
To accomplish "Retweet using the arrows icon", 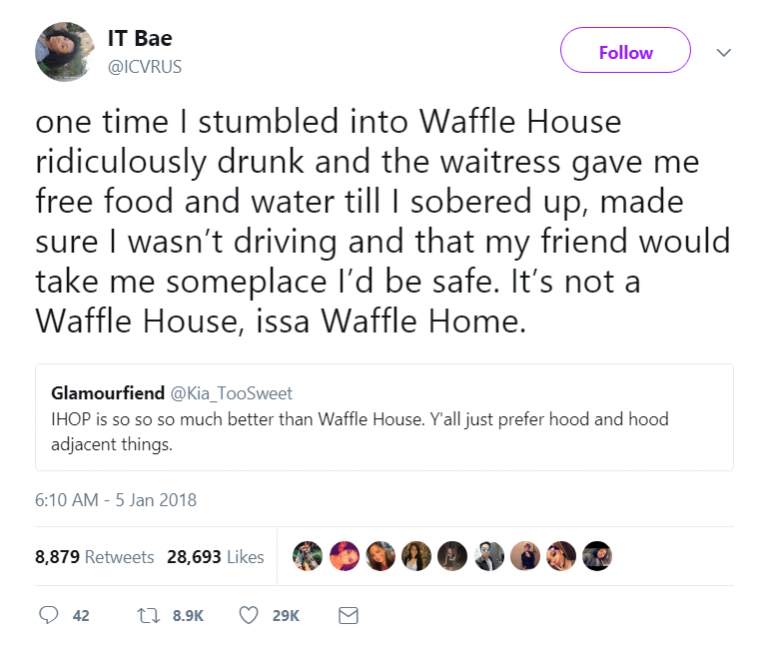I will [x=146, y=616].
